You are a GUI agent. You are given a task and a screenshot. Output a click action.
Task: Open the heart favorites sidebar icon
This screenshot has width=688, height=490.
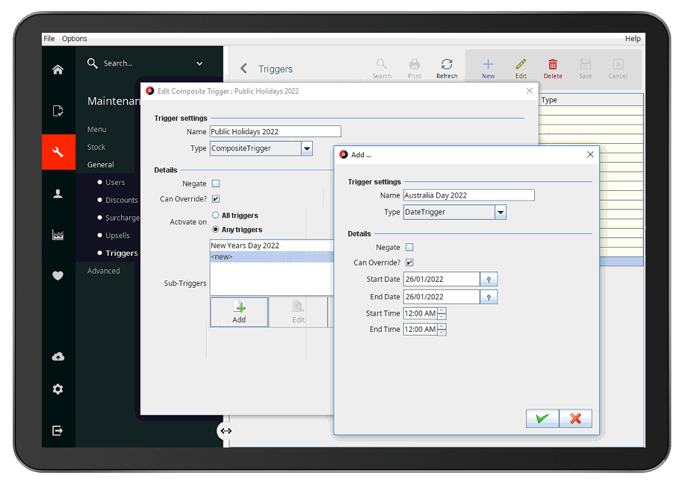coord(57,275)
